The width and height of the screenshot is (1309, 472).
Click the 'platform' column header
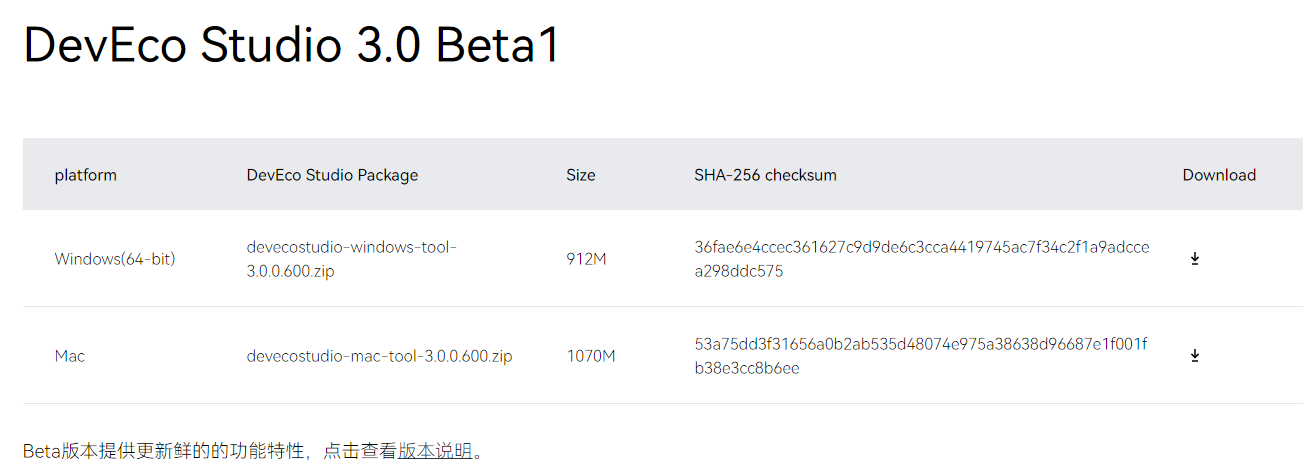pos(86,175)
